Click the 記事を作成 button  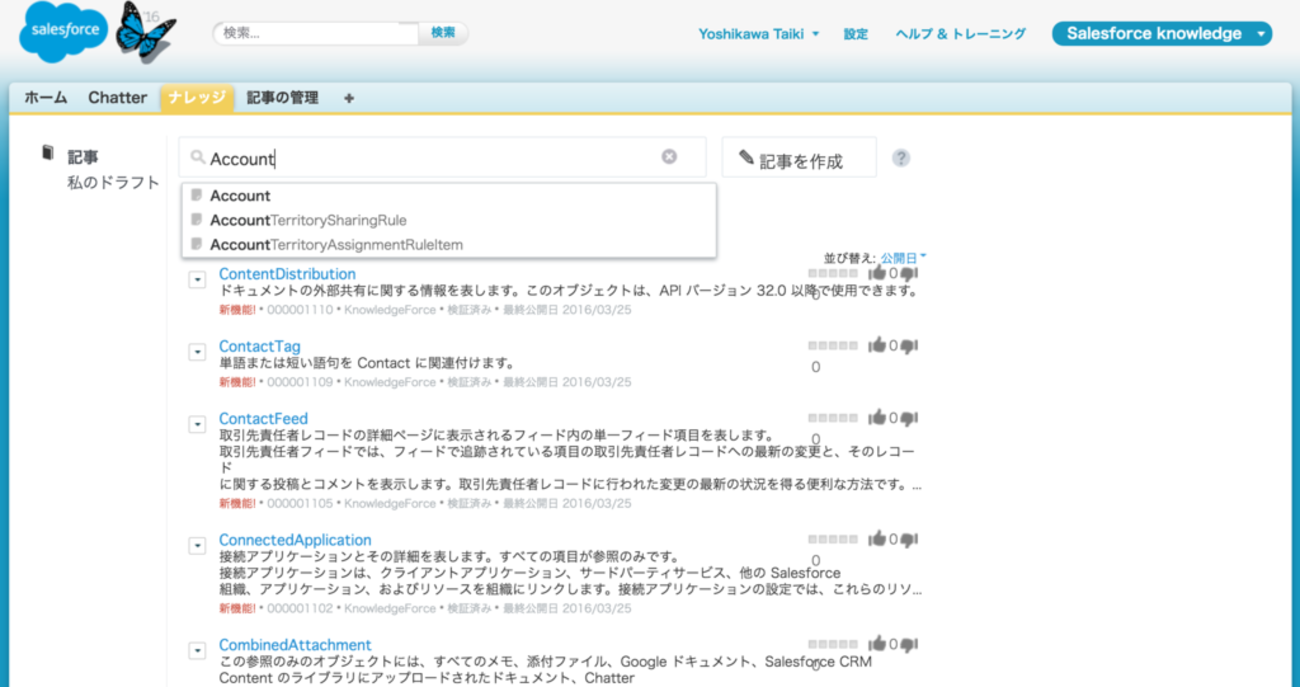click(x=799, y=158)
